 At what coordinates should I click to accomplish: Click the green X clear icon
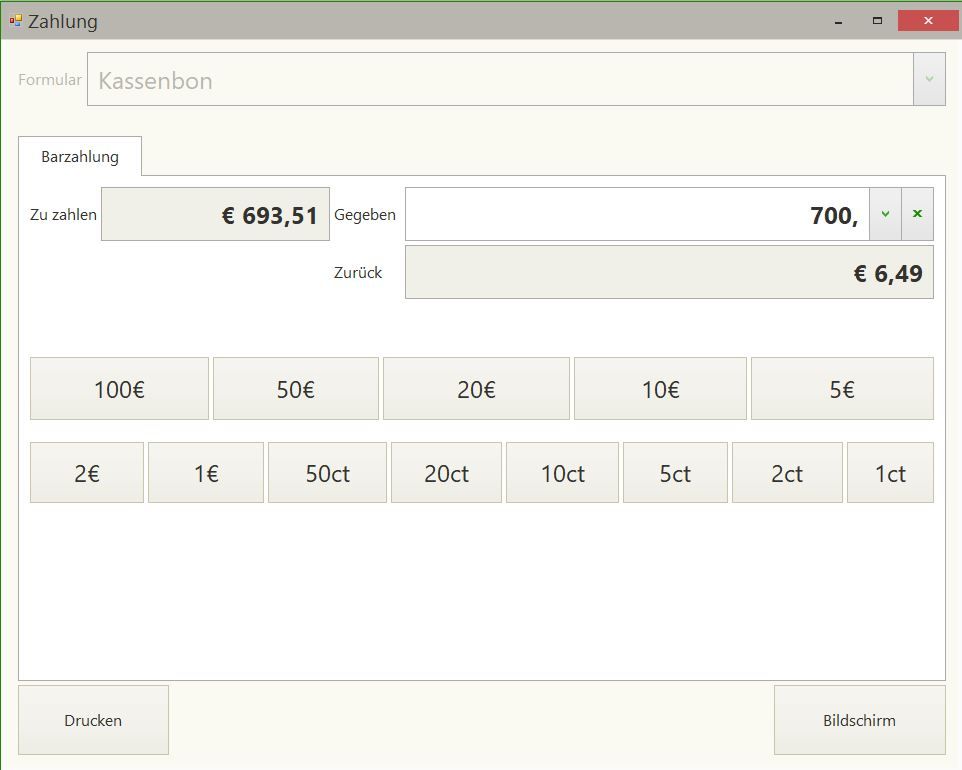coord(917,214)
